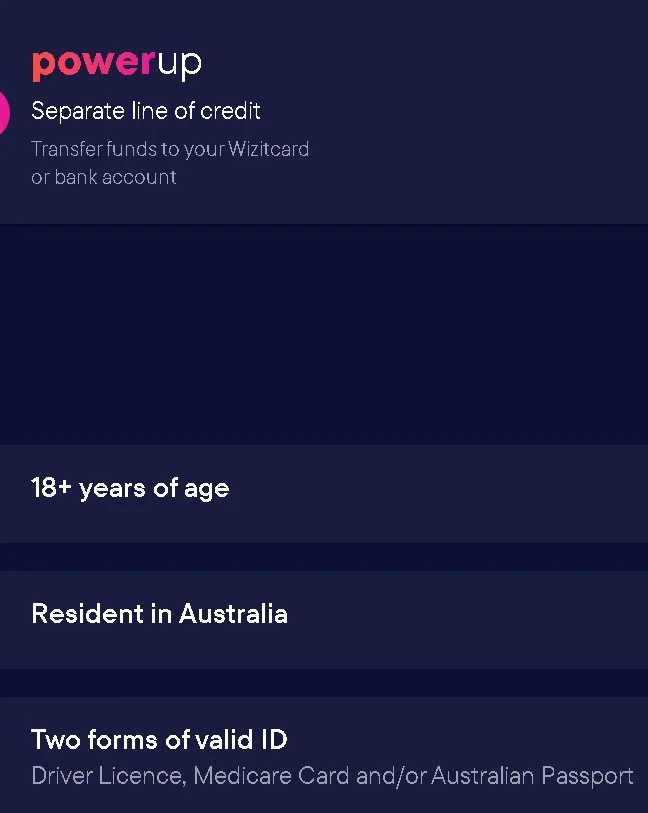The image size is (648, 813).
Task: Select the "Separate line of credit" heading
Action: coord(146,110)
